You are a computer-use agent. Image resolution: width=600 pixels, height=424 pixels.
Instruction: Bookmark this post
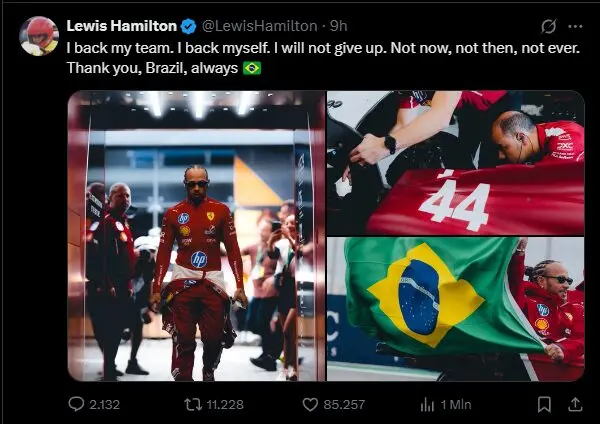544,404
